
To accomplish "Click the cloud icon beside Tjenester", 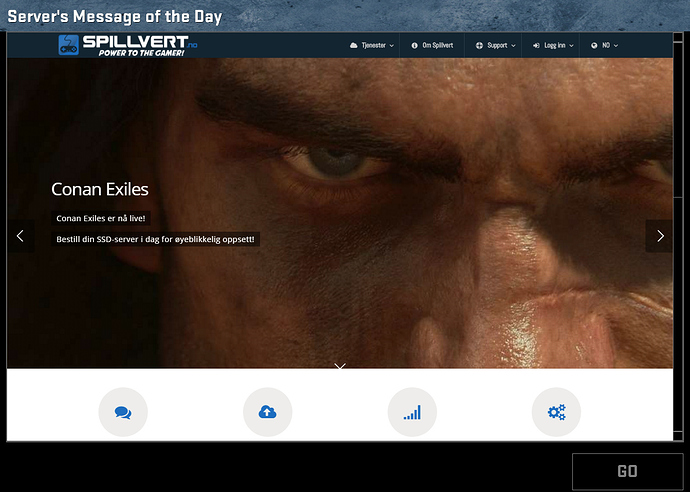I will pos(353,45).
